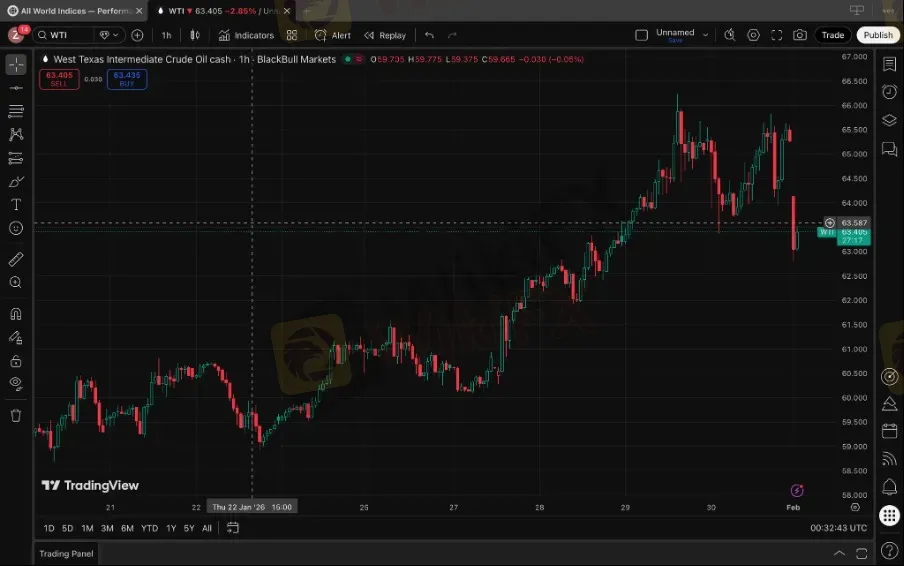Open the chats icon in right sidebar
904x566 pixels.
890,149
